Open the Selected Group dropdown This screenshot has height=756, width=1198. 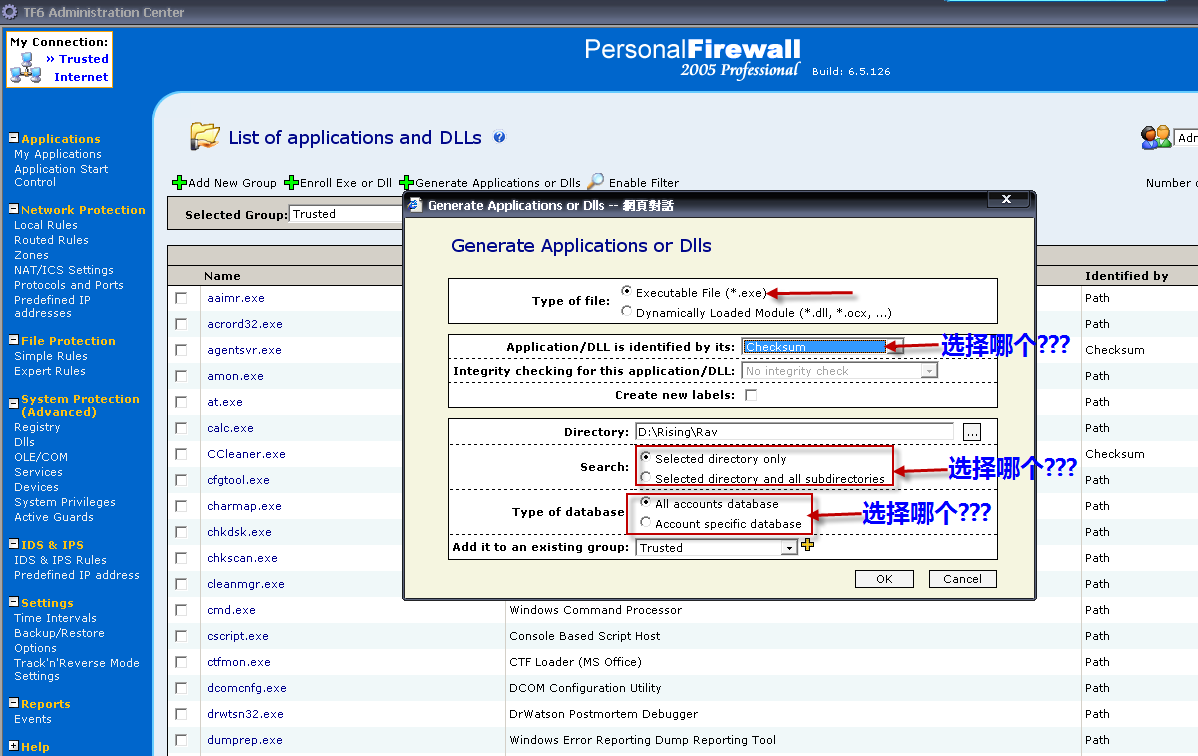[345, 214]
